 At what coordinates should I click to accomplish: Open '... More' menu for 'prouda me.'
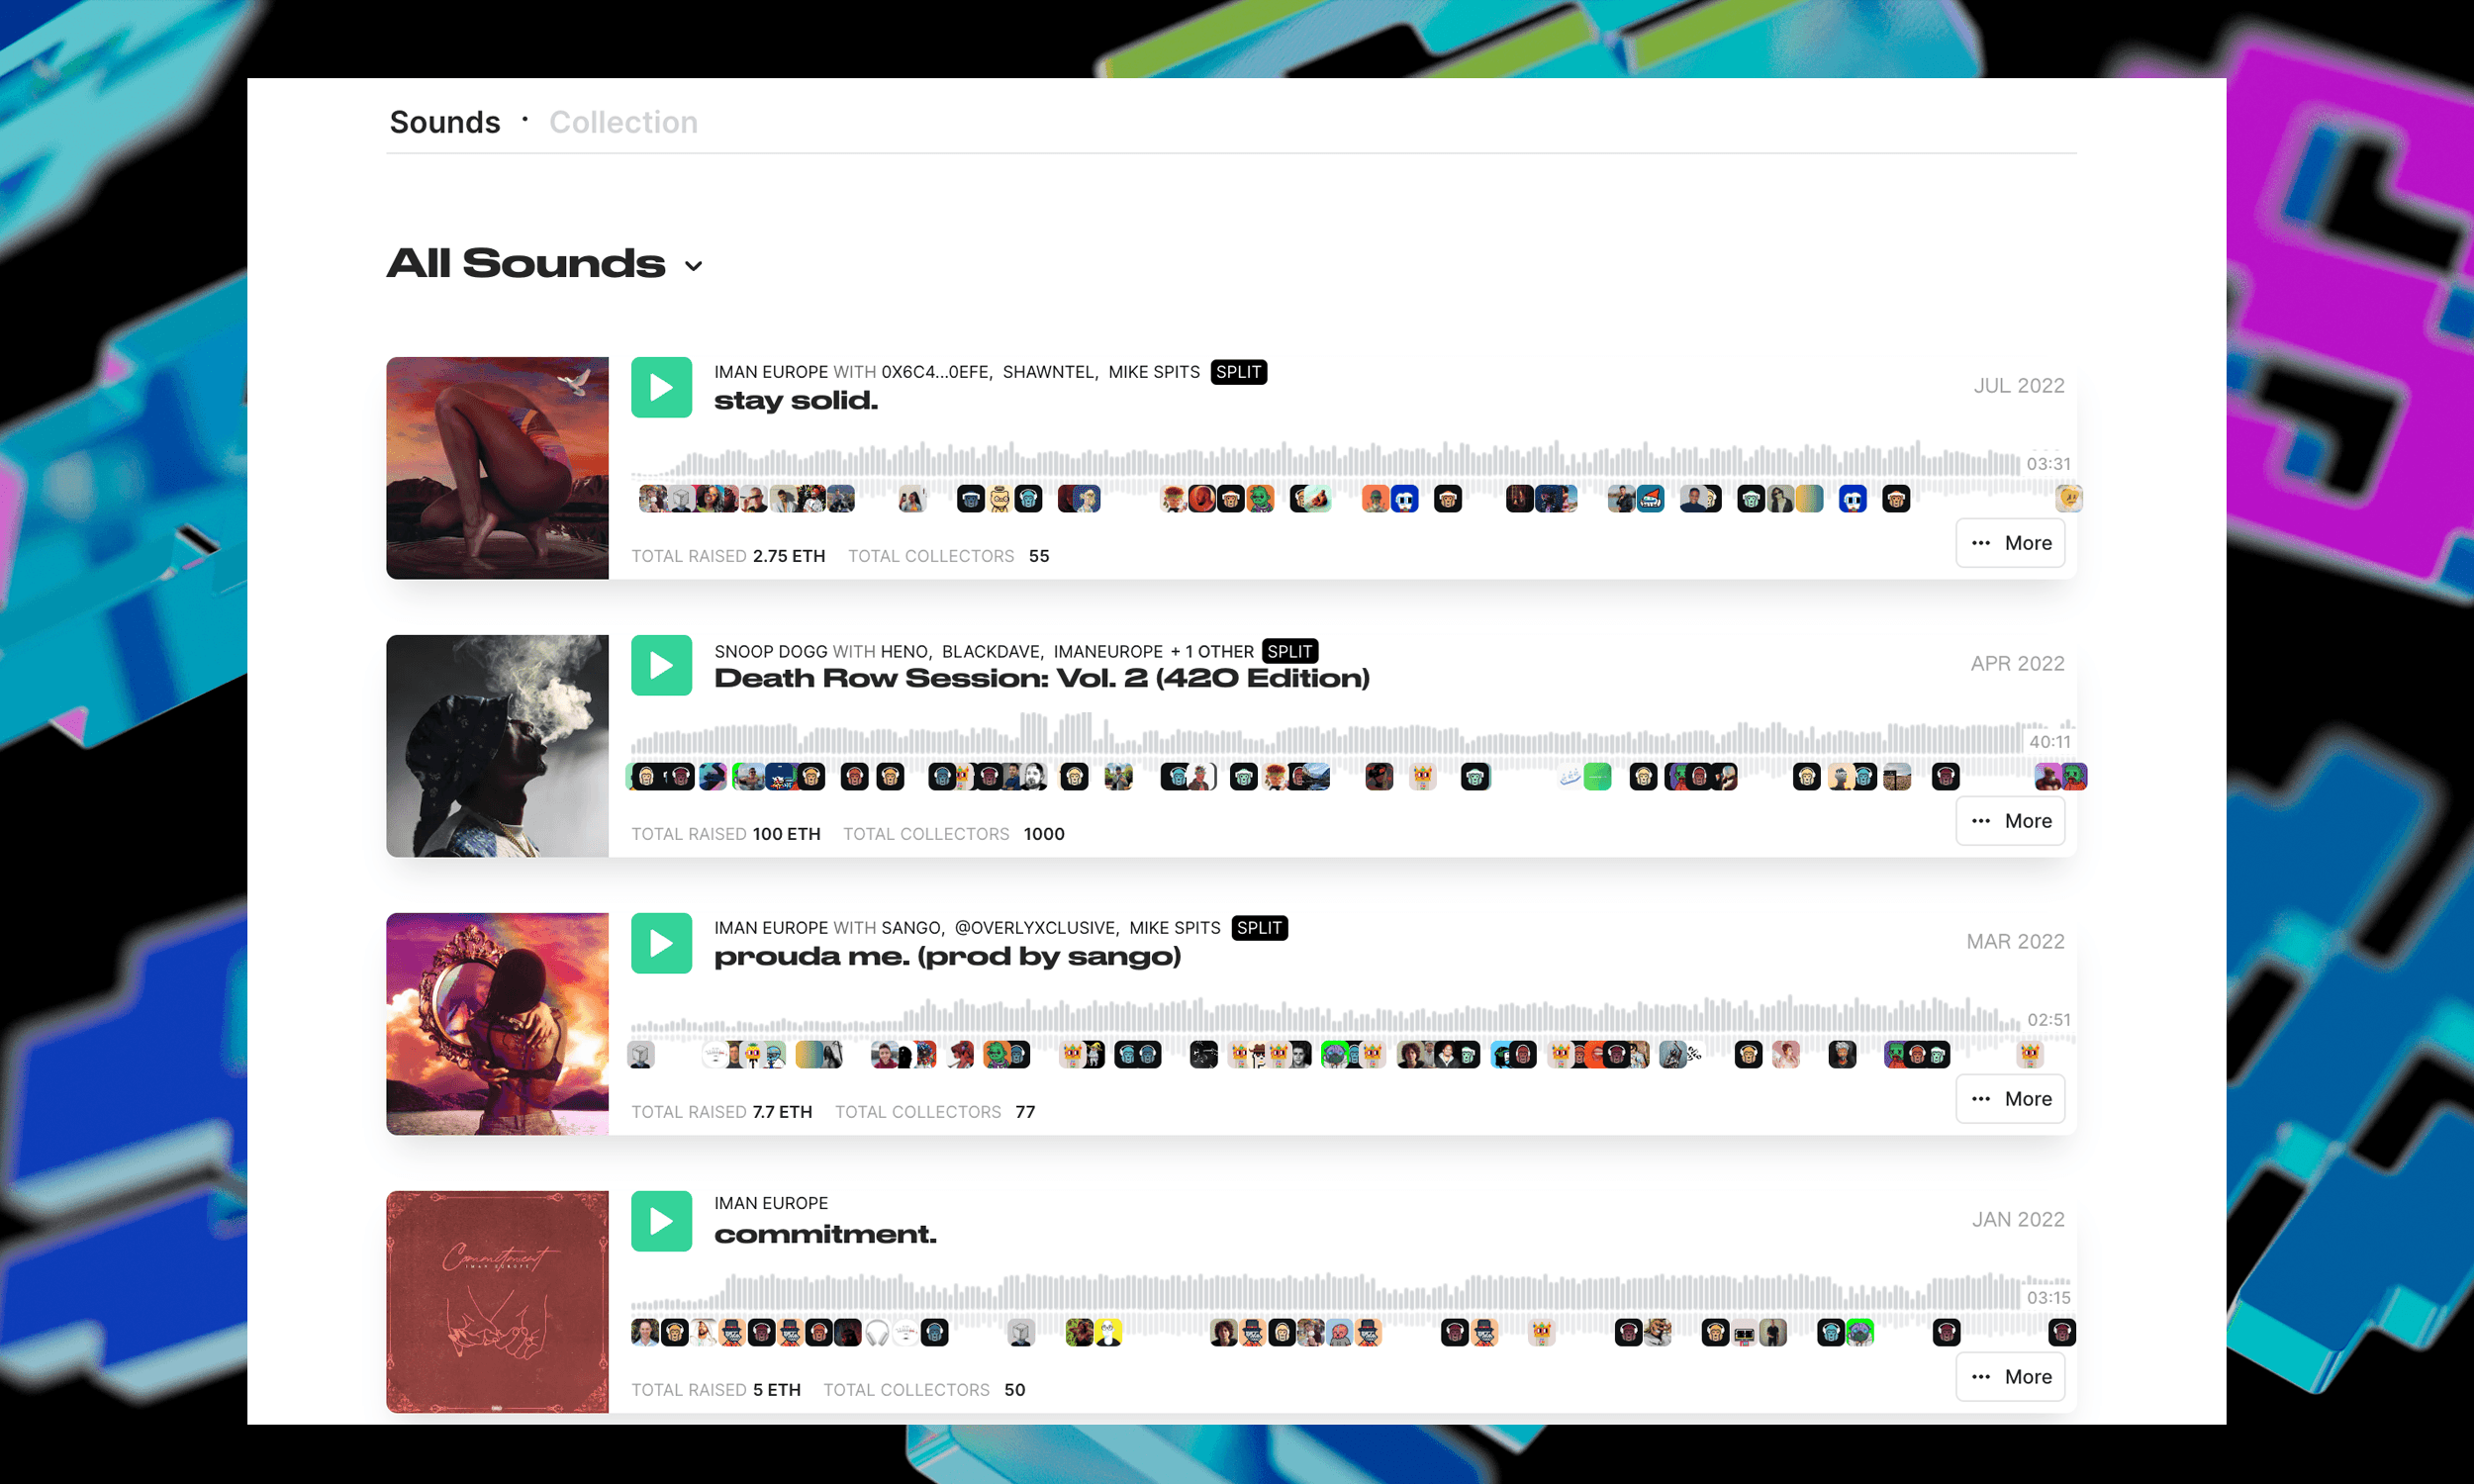coord(2011,1097)
